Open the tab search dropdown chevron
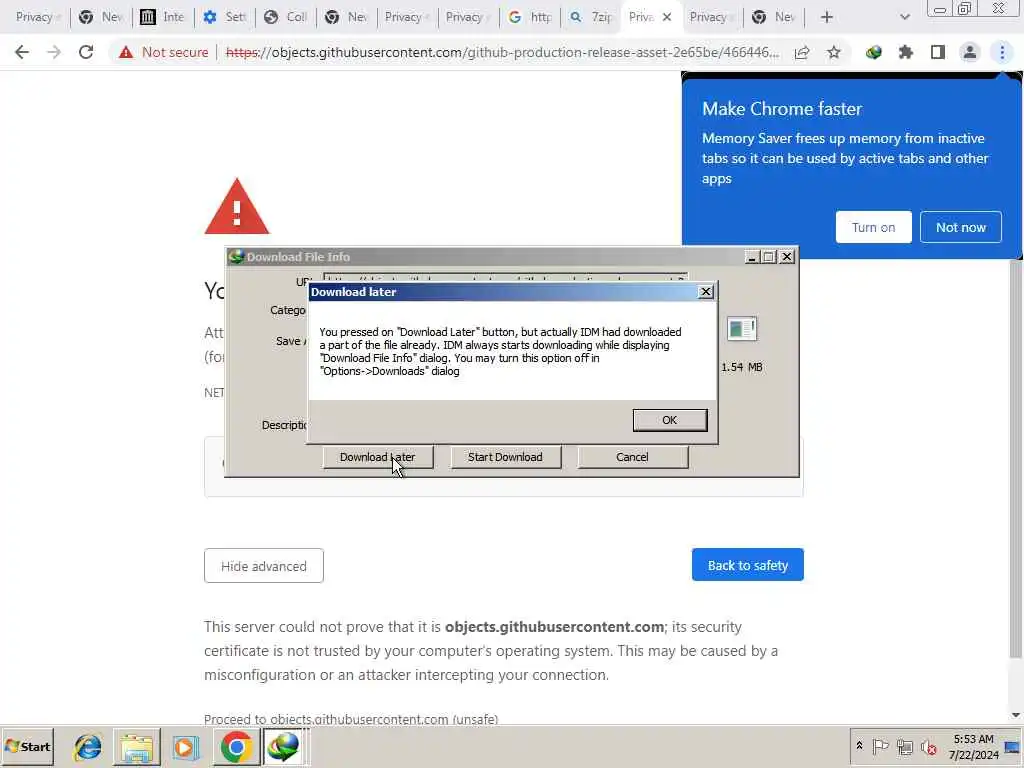This screenshot has height=768, width=1024. (x=904, y=17)
